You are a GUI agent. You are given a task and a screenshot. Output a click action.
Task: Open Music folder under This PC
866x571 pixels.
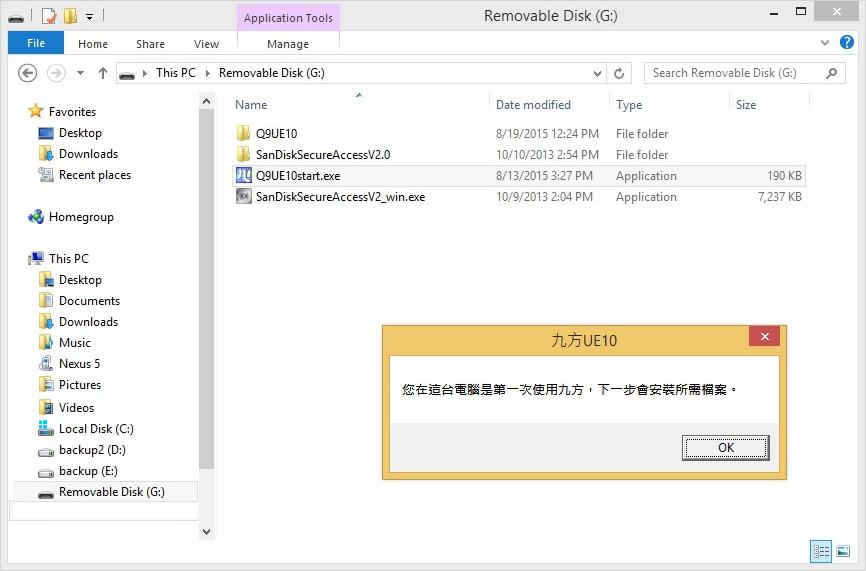click(x=75, y=342)
